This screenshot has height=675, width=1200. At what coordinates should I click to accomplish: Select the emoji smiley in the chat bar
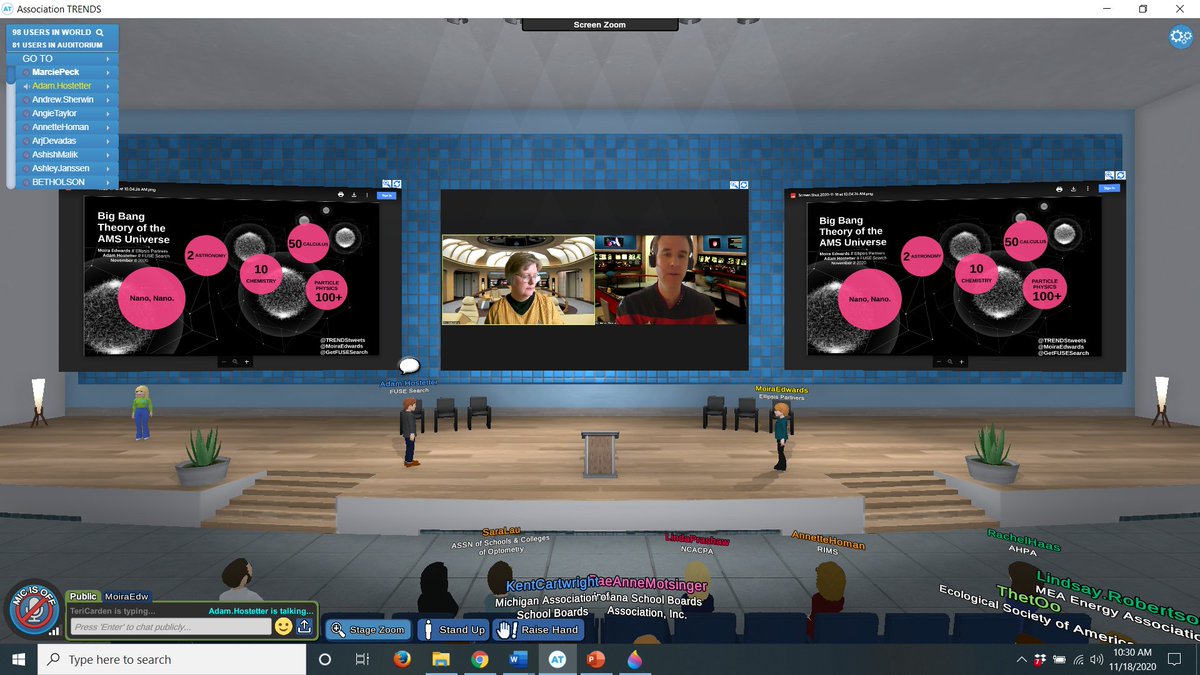283,625
